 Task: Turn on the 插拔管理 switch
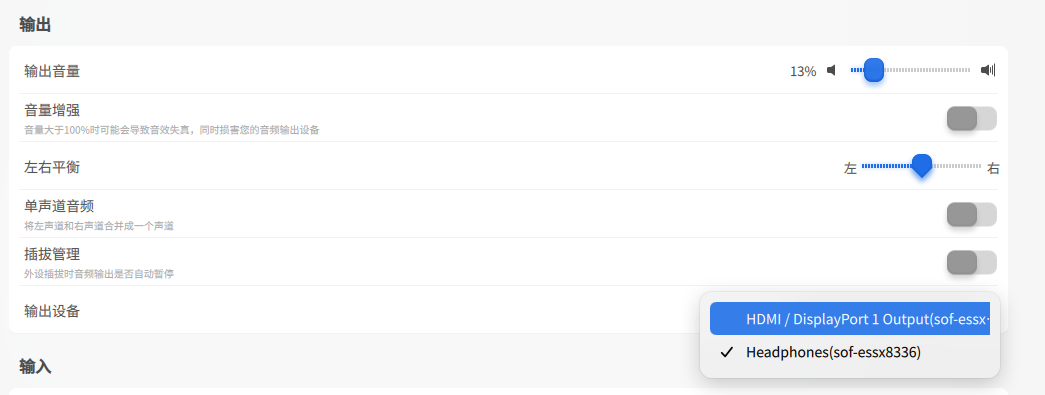pos(972,262)
